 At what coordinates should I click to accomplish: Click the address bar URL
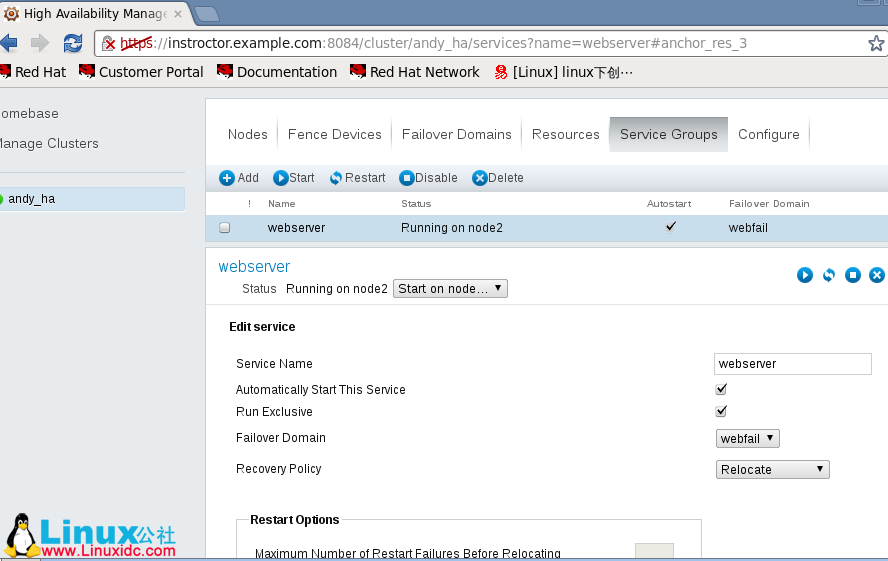tap(433, 43)
